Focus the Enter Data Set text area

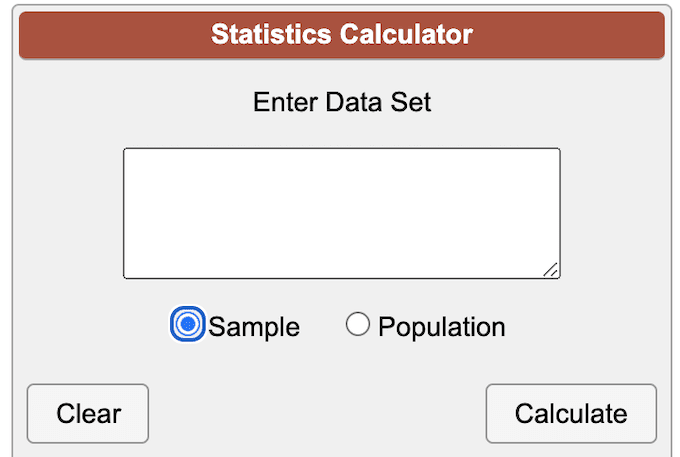point(342,213)
